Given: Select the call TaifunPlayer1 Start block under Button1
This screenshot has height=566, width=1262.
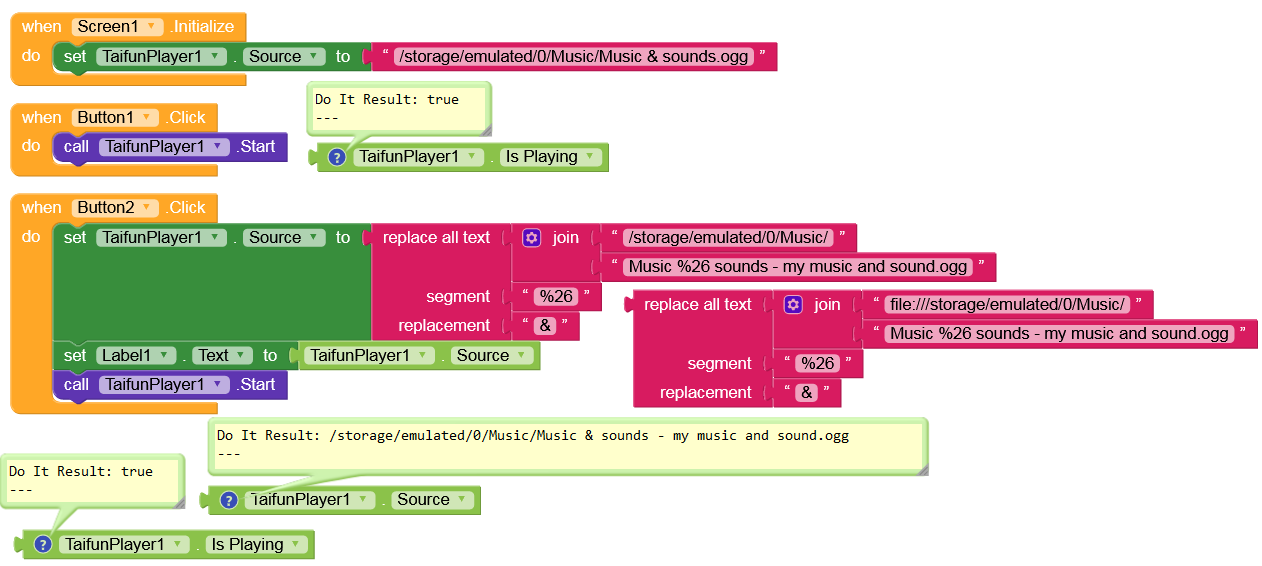Looking at the screenshot, I should [x=170, y=147].
